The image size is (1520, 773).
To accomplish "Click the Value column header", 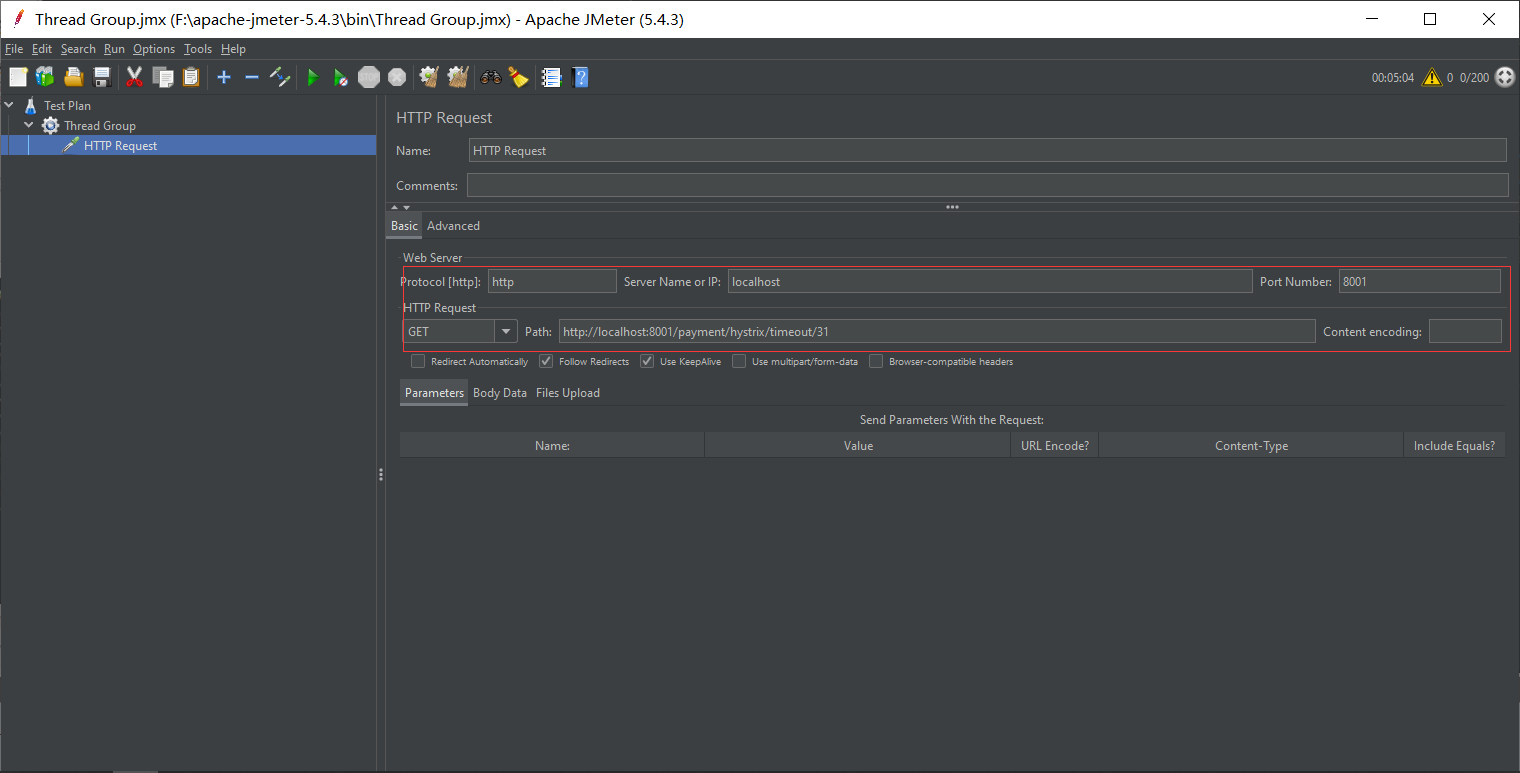I will [x=858, y=446].
